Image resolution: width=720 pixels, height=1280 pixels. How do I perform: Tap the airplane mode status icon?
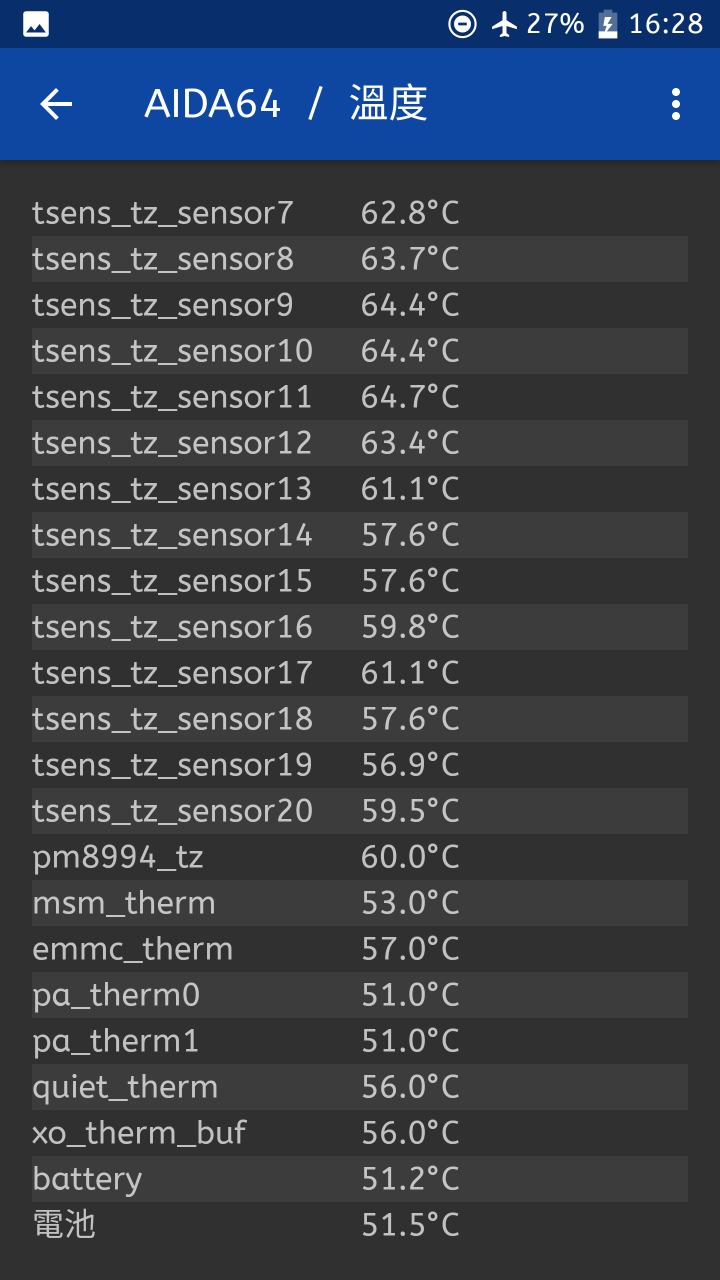click(x=505, y=24)
